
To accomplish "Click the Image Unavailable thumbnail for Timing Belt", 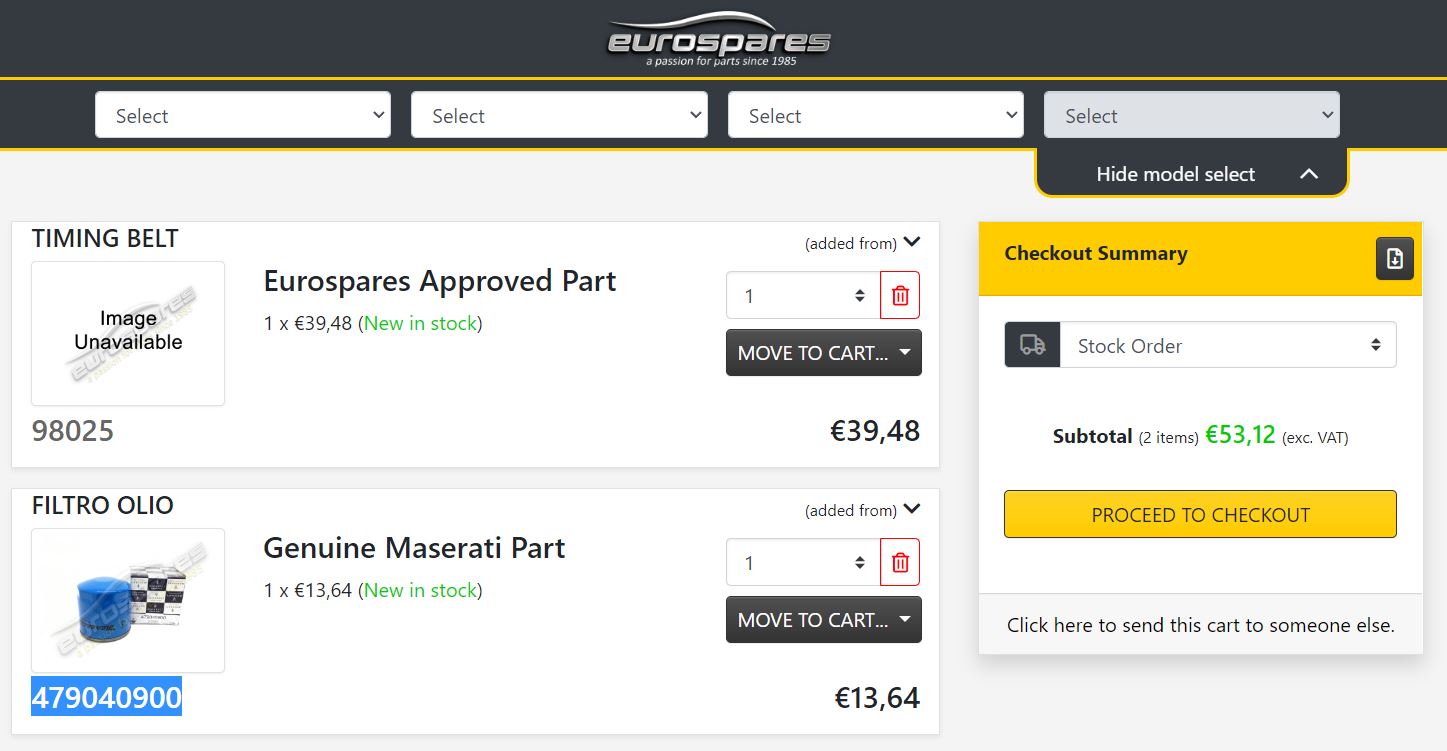I will coord(128,333).
